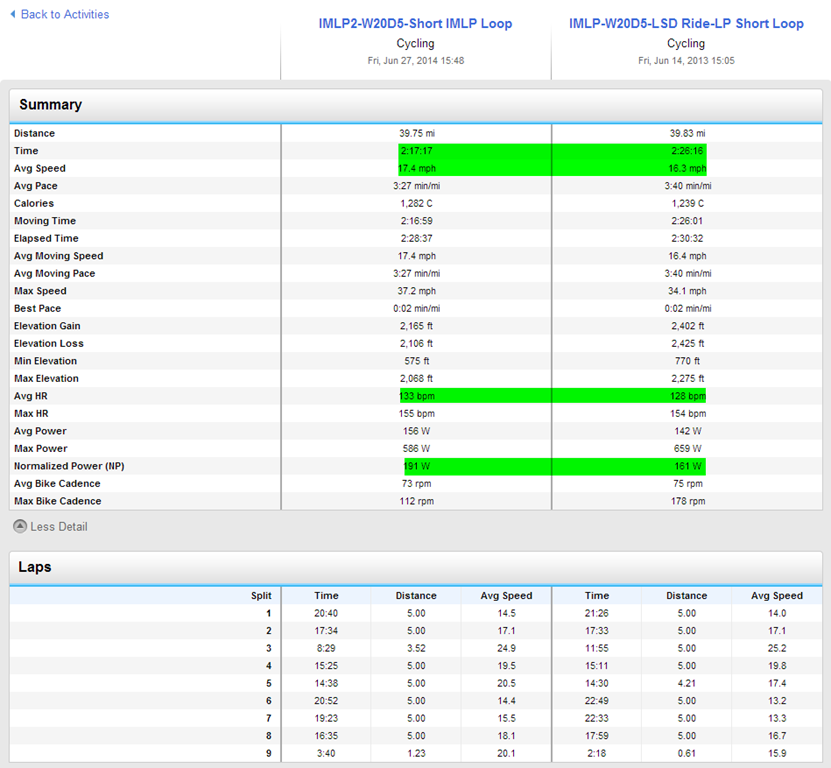Click the 2:28:37 Elapsed Time value
This screenshot has height=768, width=831.
pos(416,239)
